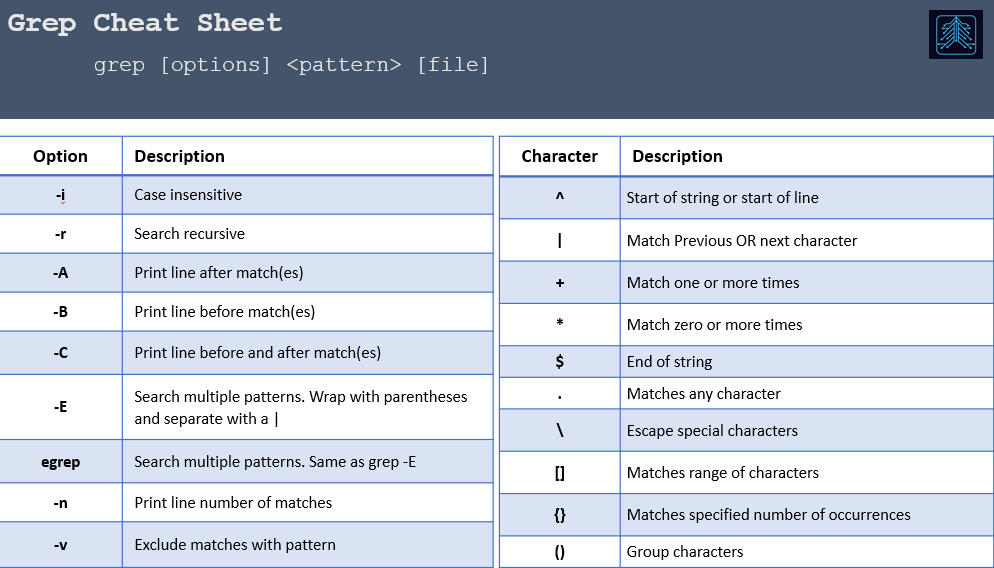The image size is (994, 568).
Task: Select the plus + character cell
Action: (x=560, y=283)
